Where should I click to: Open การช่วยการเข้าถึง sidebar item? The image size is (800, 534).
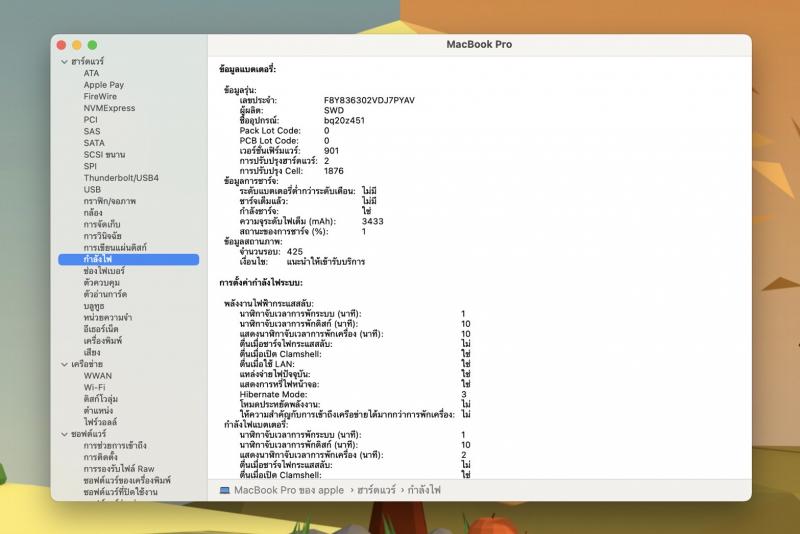coord(115,446)
